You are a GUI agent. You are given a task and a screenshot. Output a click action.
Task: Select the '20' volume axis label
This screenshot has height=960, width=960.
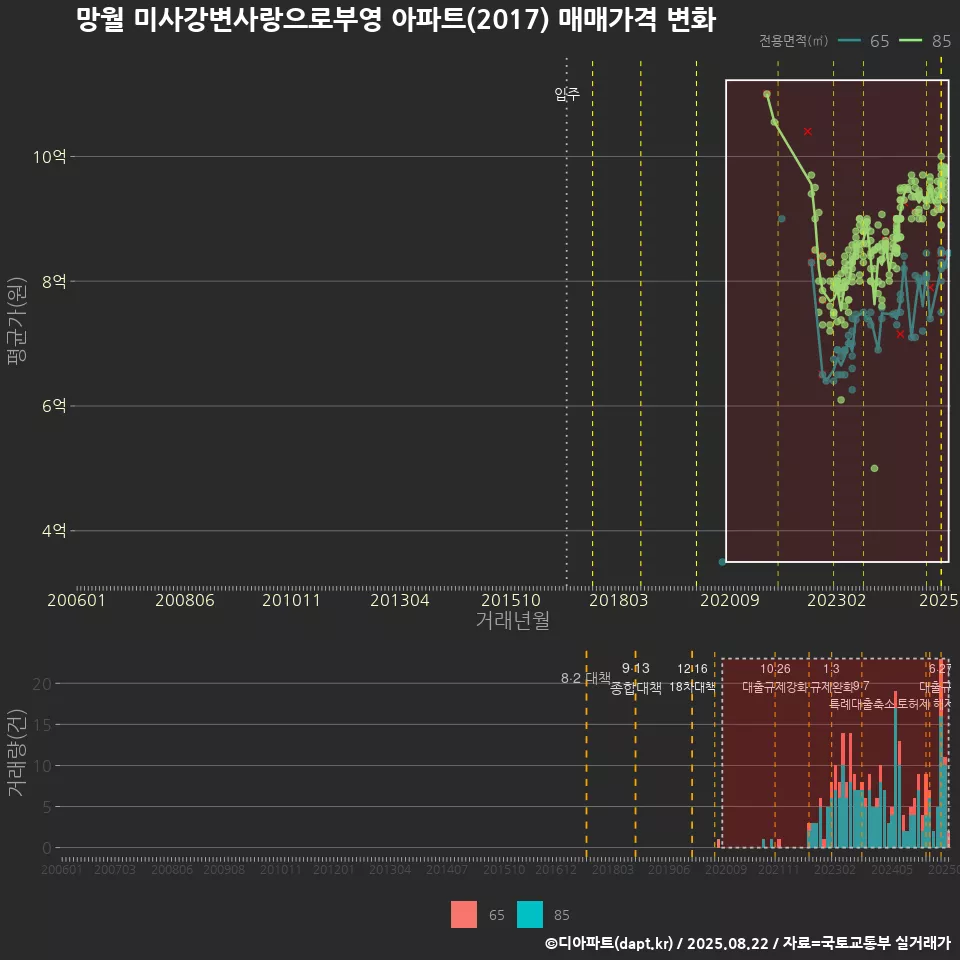click(x=42, y=684)
